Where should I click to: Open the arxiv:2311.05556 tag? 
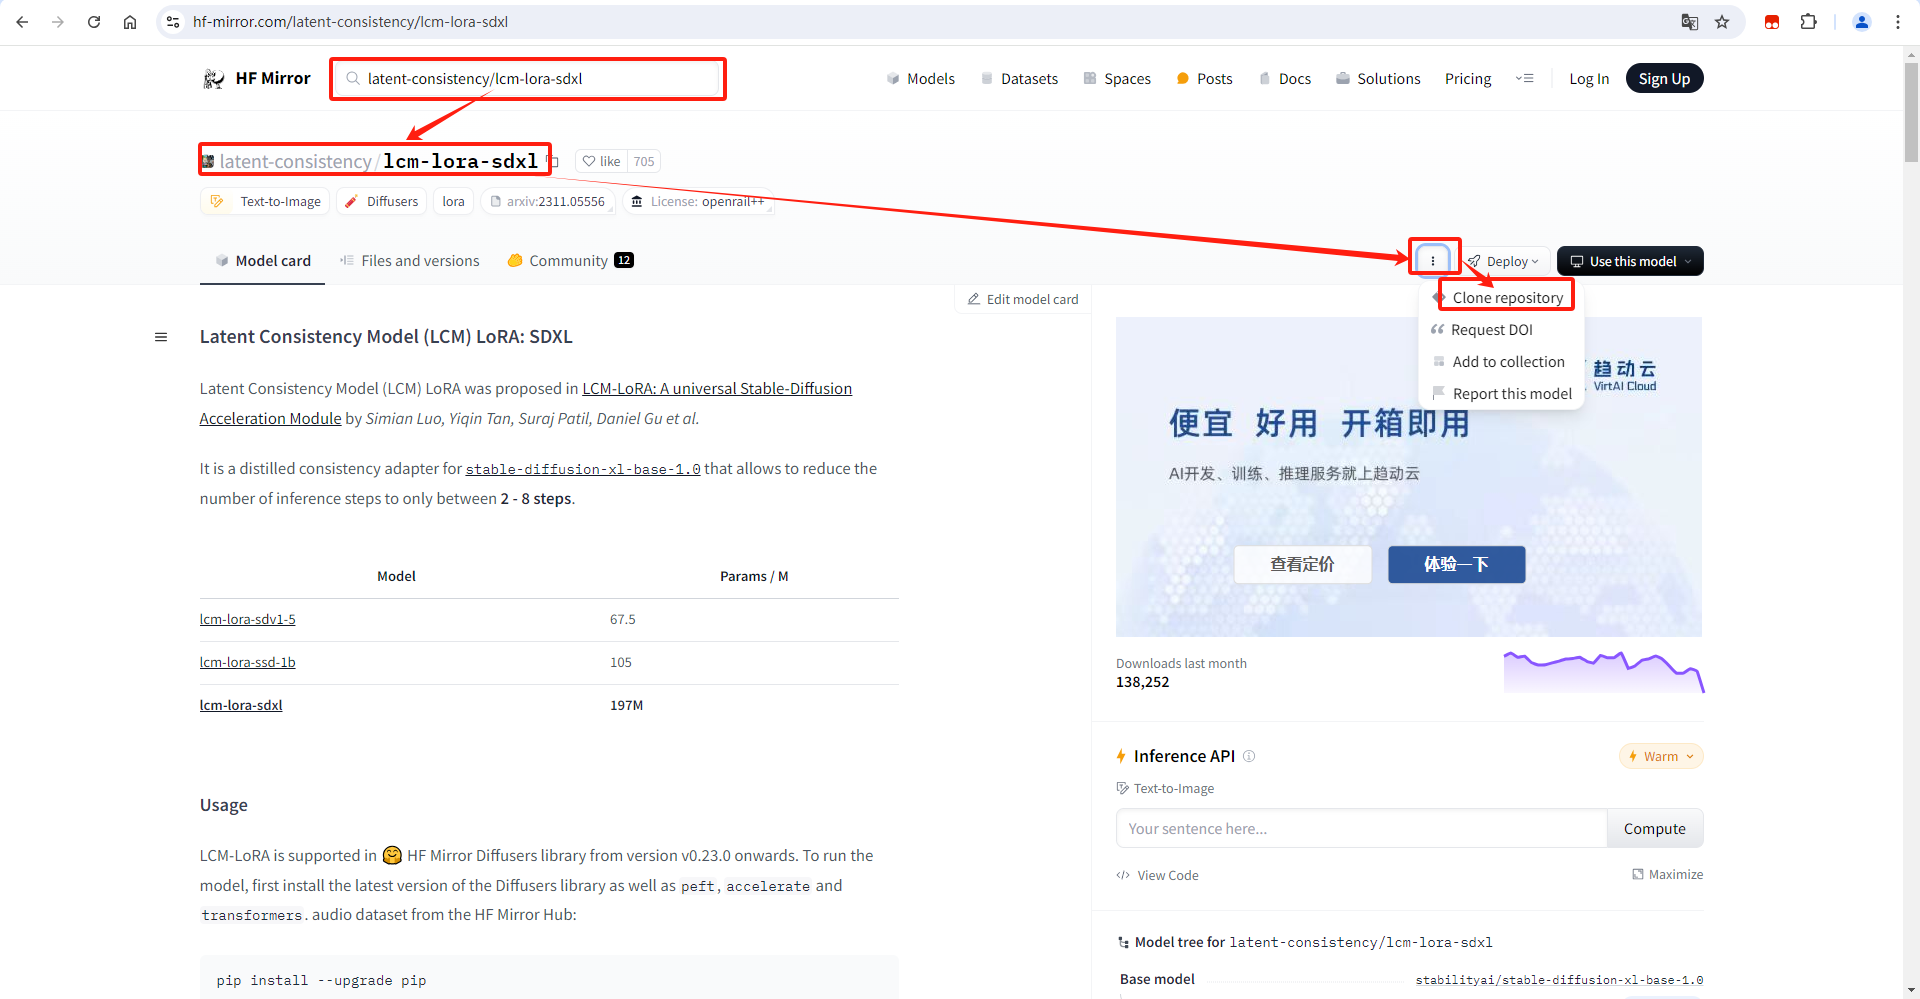547,201
